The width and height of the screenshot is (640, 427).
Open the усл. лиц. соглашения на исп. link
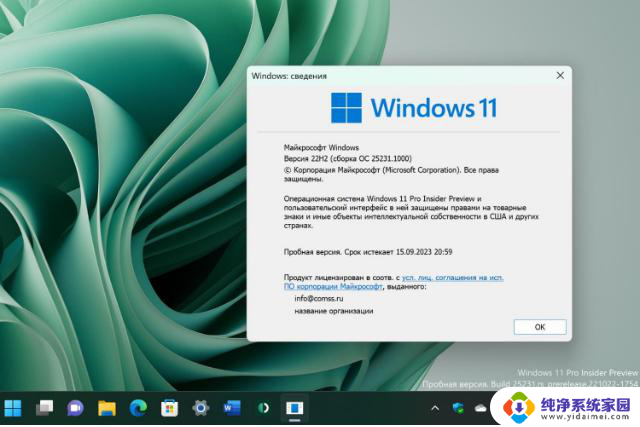click(x=452, y=278)
